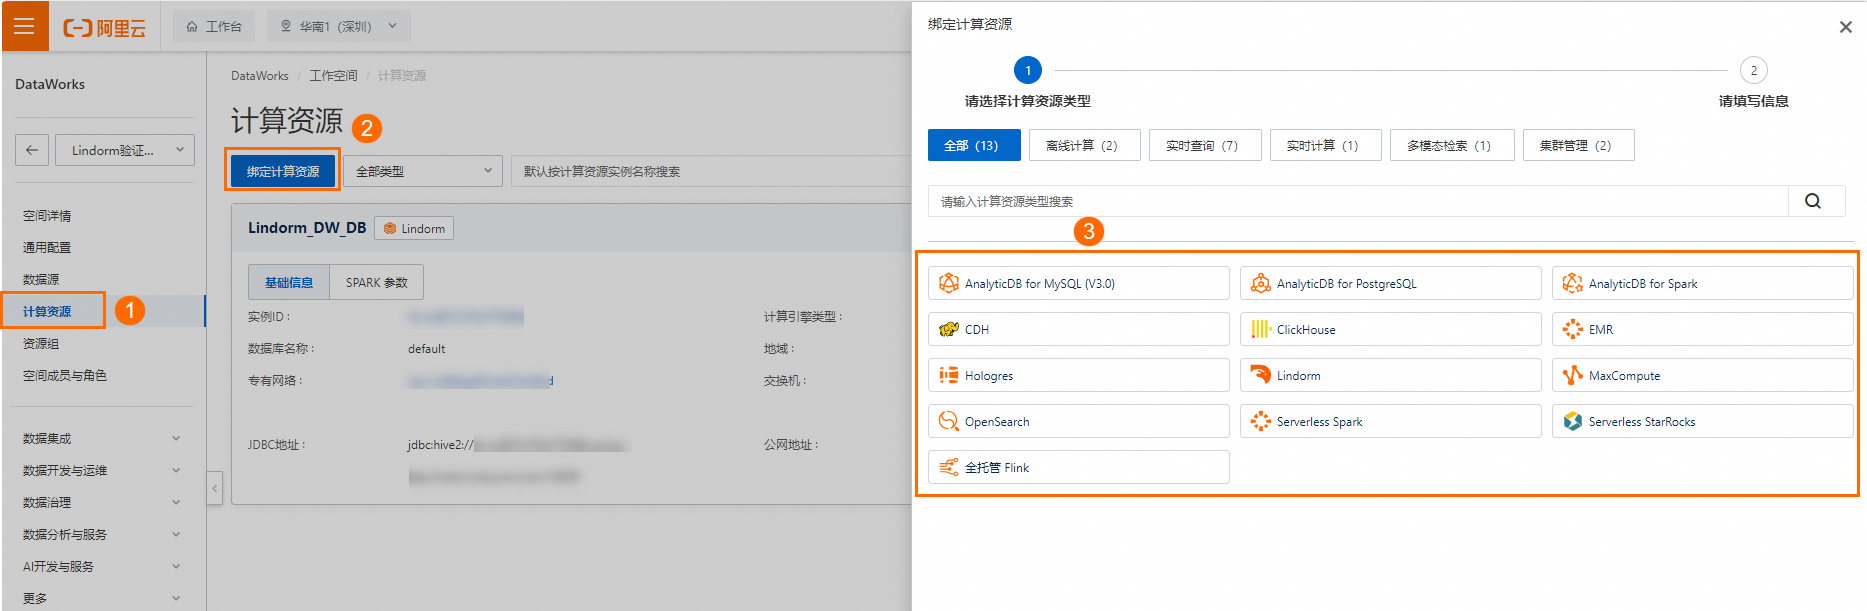The width and height of the screenshot is (1867, 611).
Task: Open 通用配置 in the sidebar
Action: tap(47, 247)
